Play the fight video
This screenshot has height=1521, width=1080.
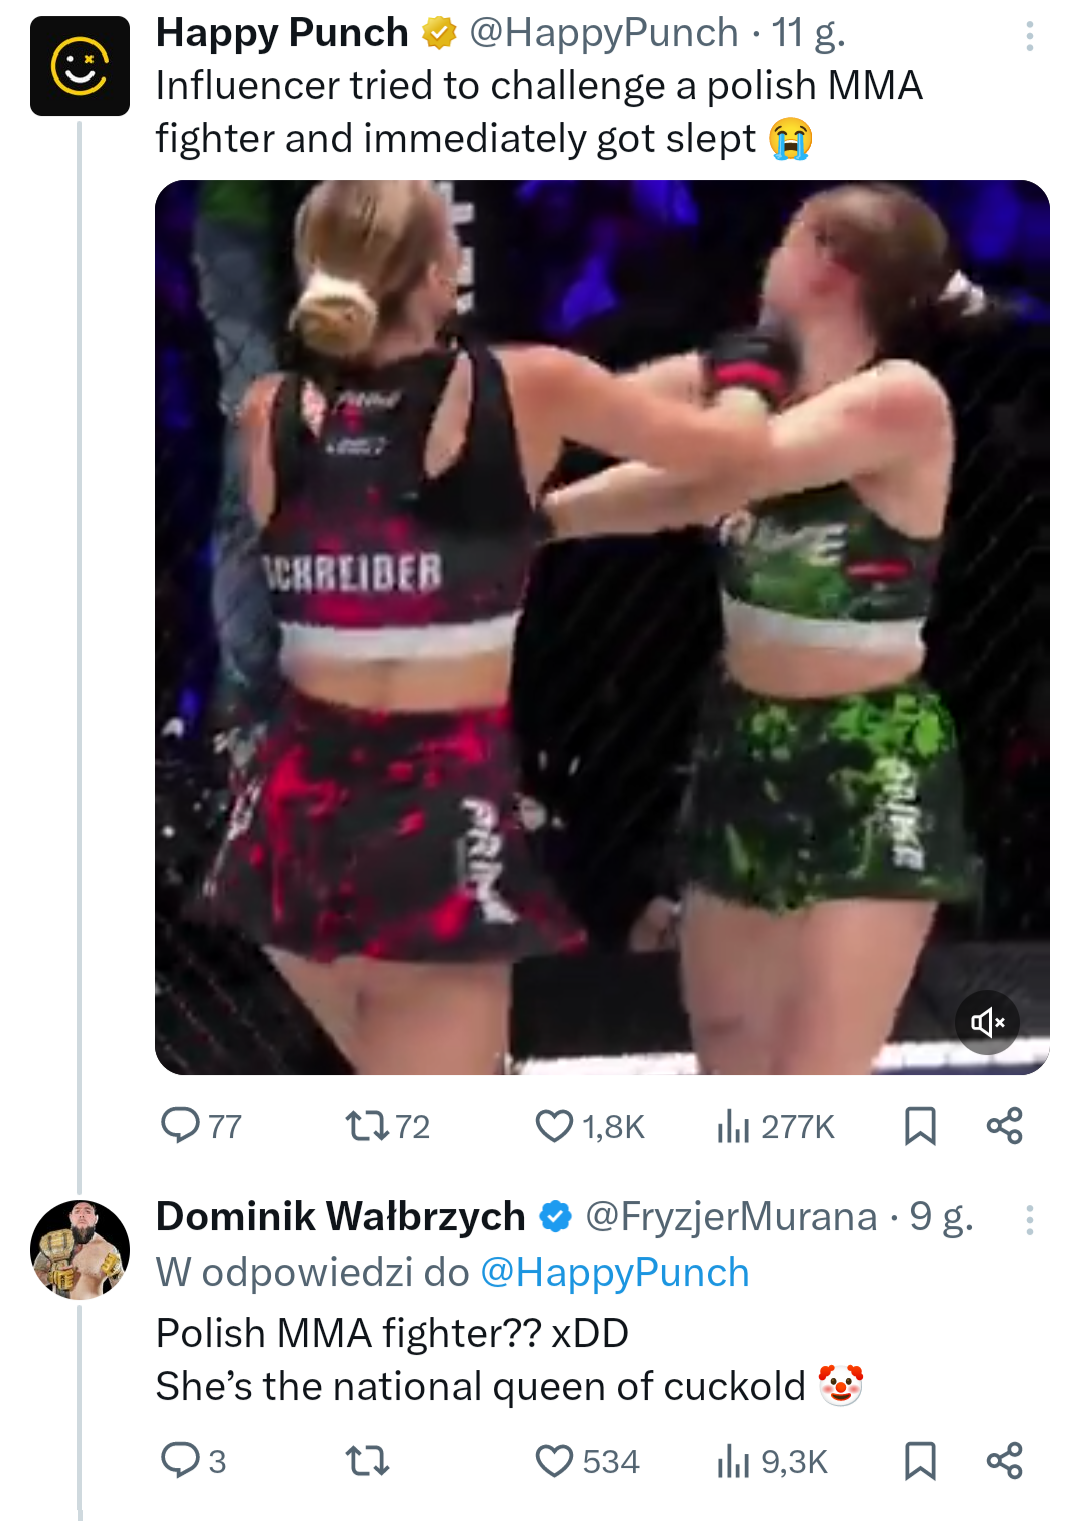click(602, 627)
